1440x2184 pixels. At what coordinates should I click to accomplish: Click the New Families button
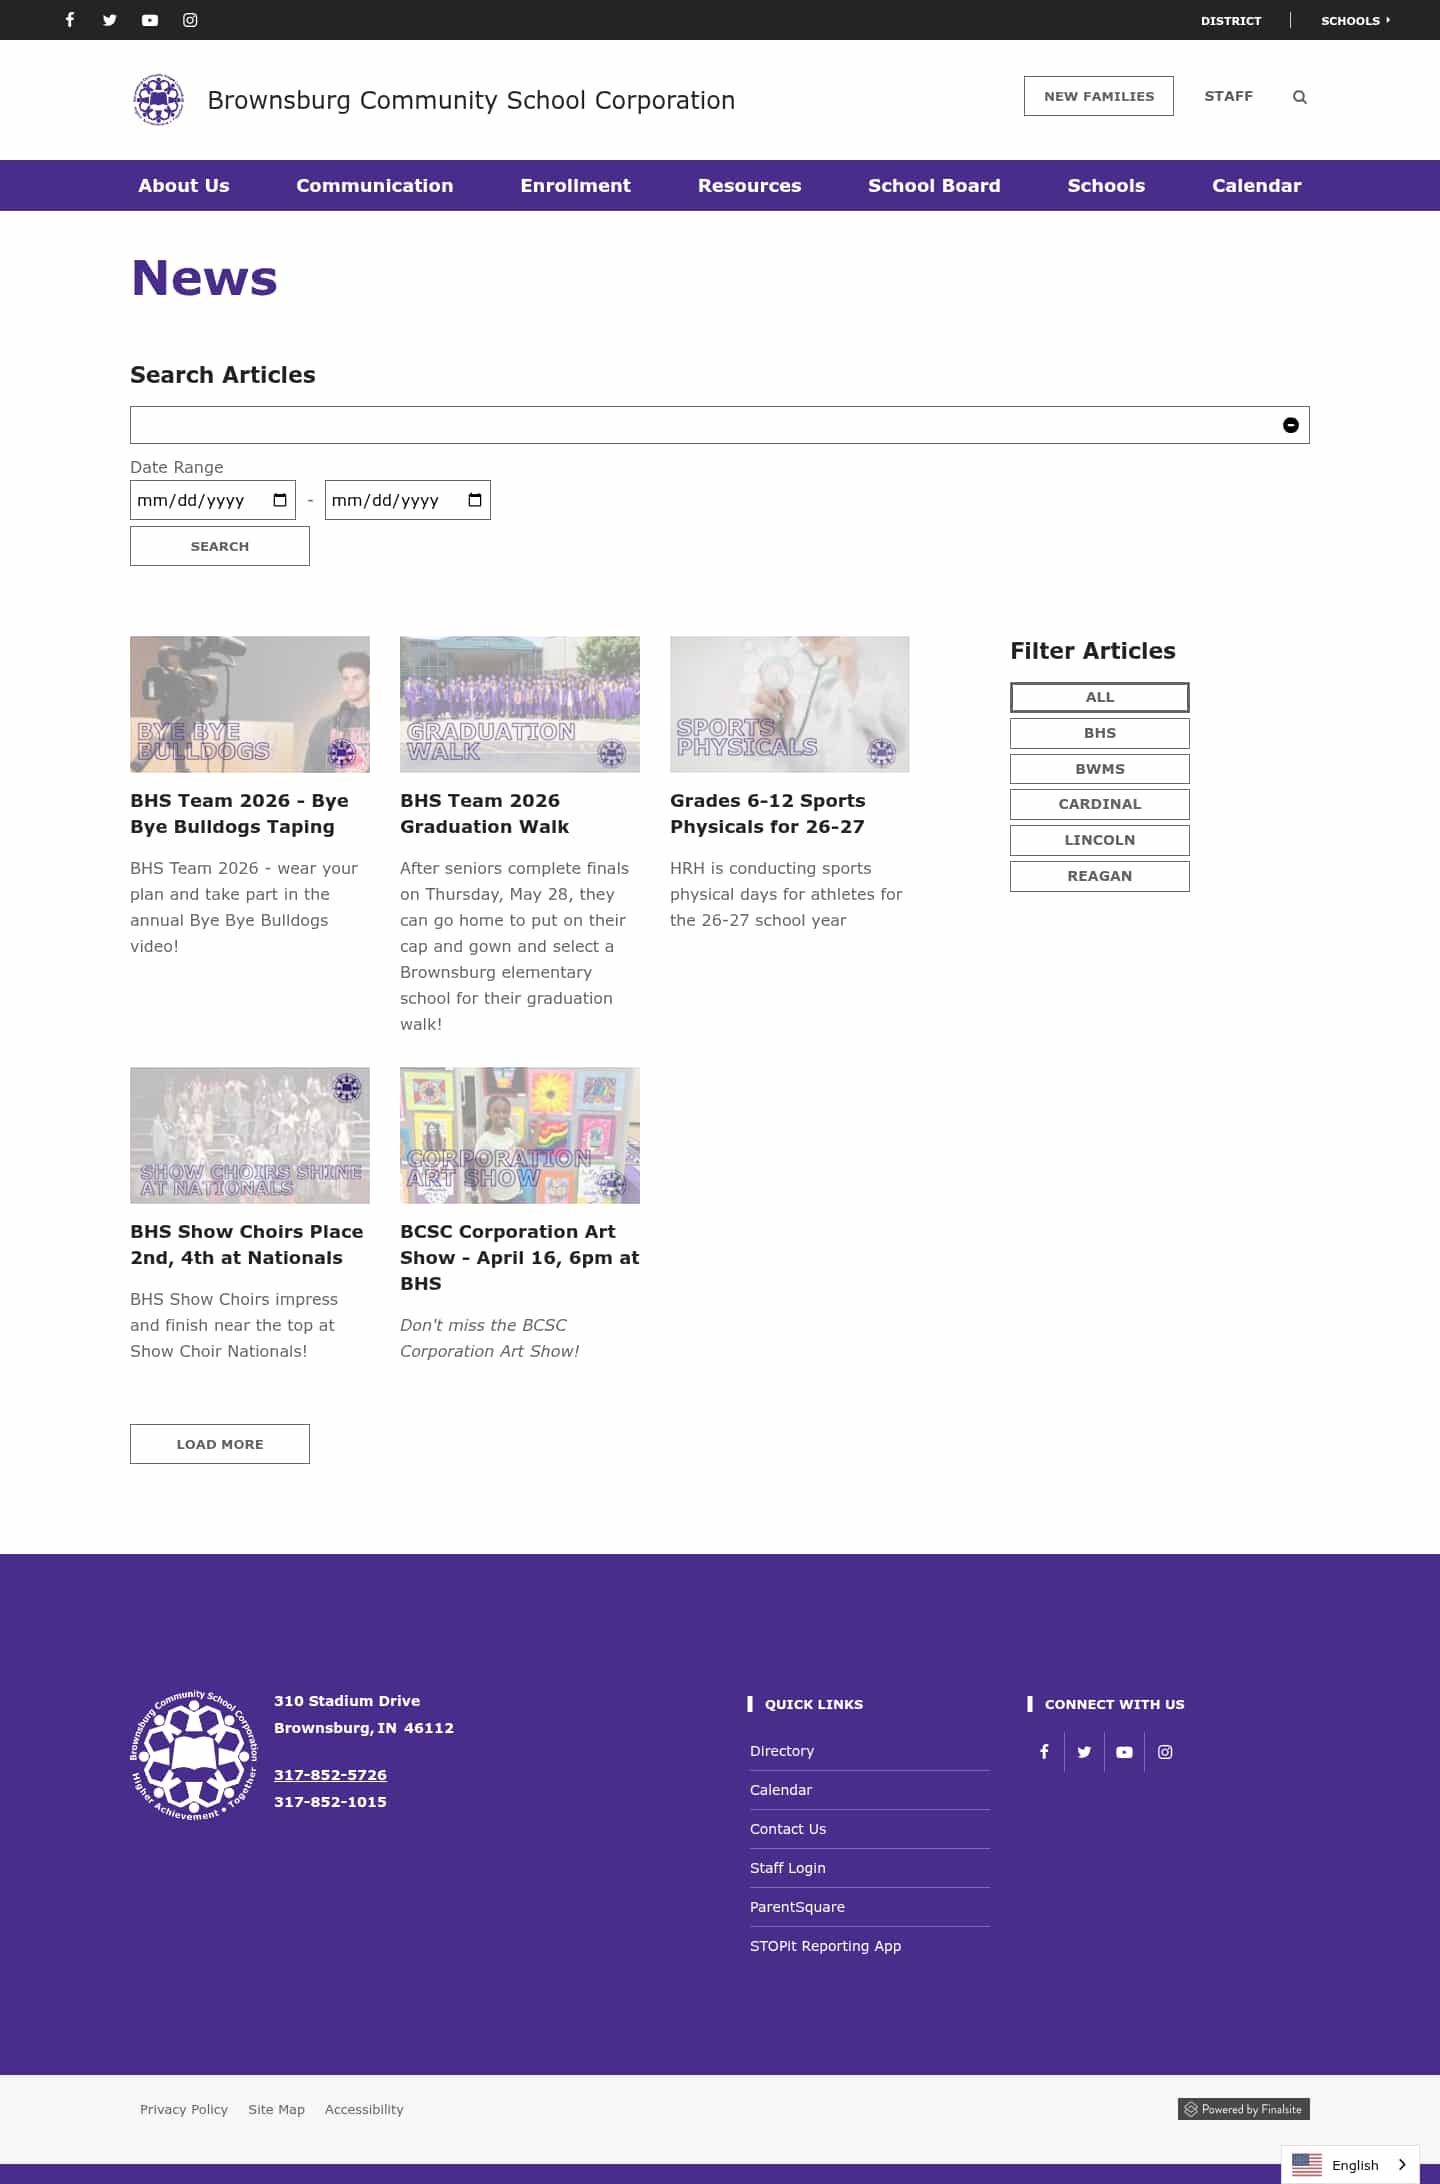[1098, 96]
